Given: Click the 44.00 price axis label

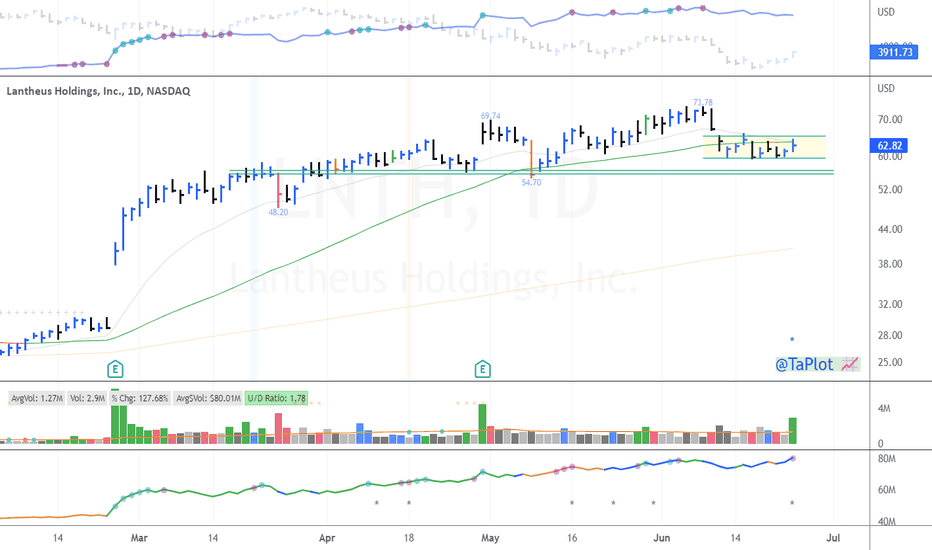Looking at the screenshot, I should click(x=890, y=229).
